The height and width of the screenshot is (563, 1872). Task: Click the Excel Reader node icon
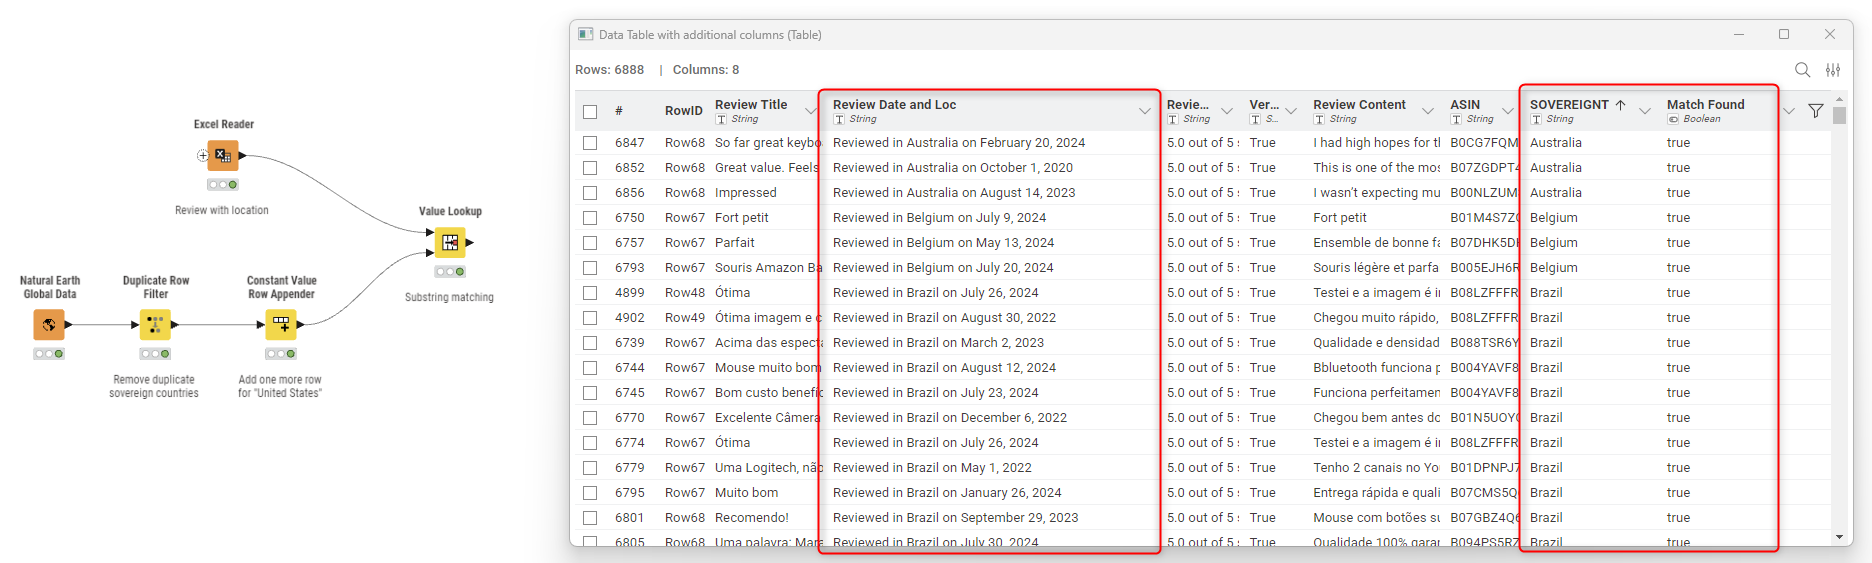223,156
